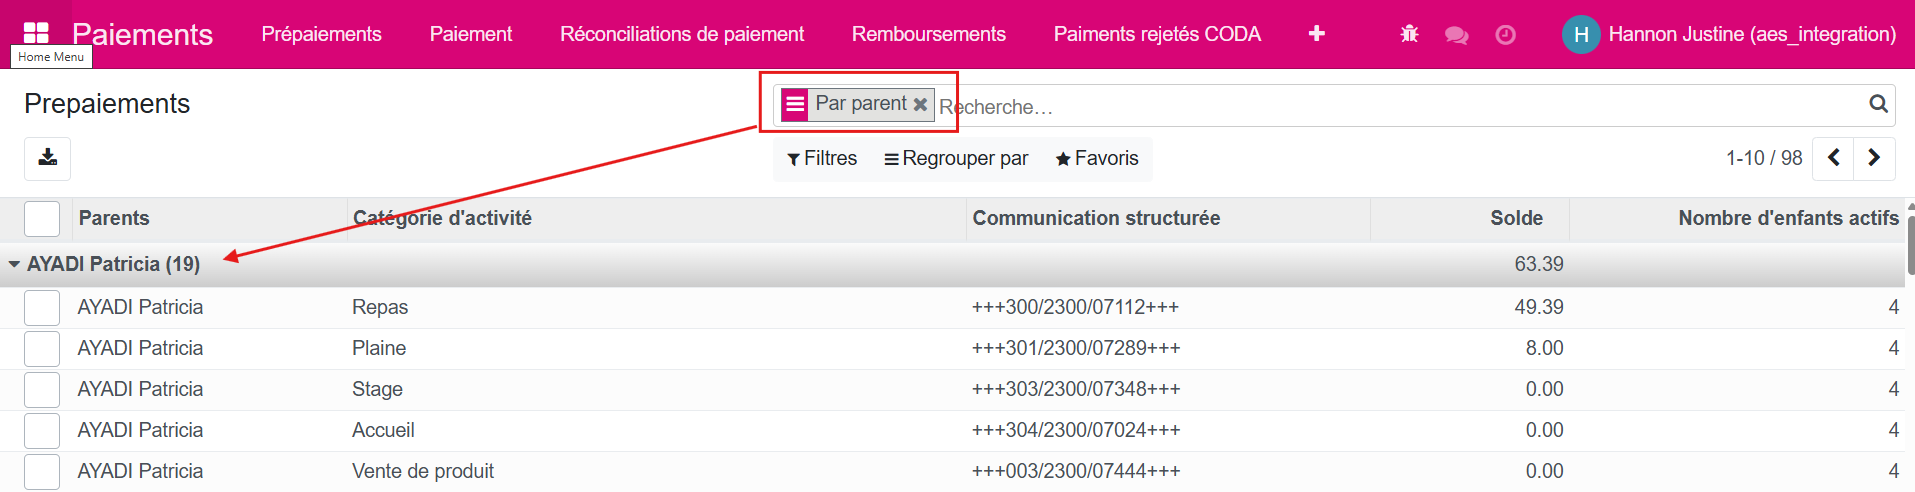The height and width of the screenshot is (492, 1915).
Task: Click the export download icon button
Action: point(48,158)
